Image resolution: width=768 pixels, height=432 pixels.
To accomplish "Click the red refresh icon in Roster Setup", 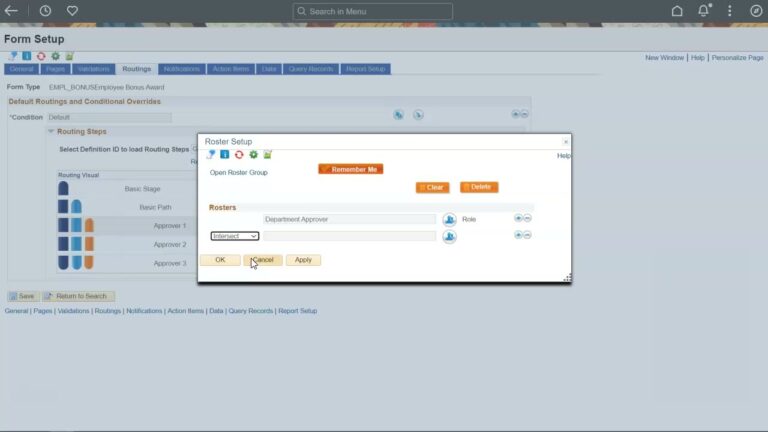I will pos(239,155).
